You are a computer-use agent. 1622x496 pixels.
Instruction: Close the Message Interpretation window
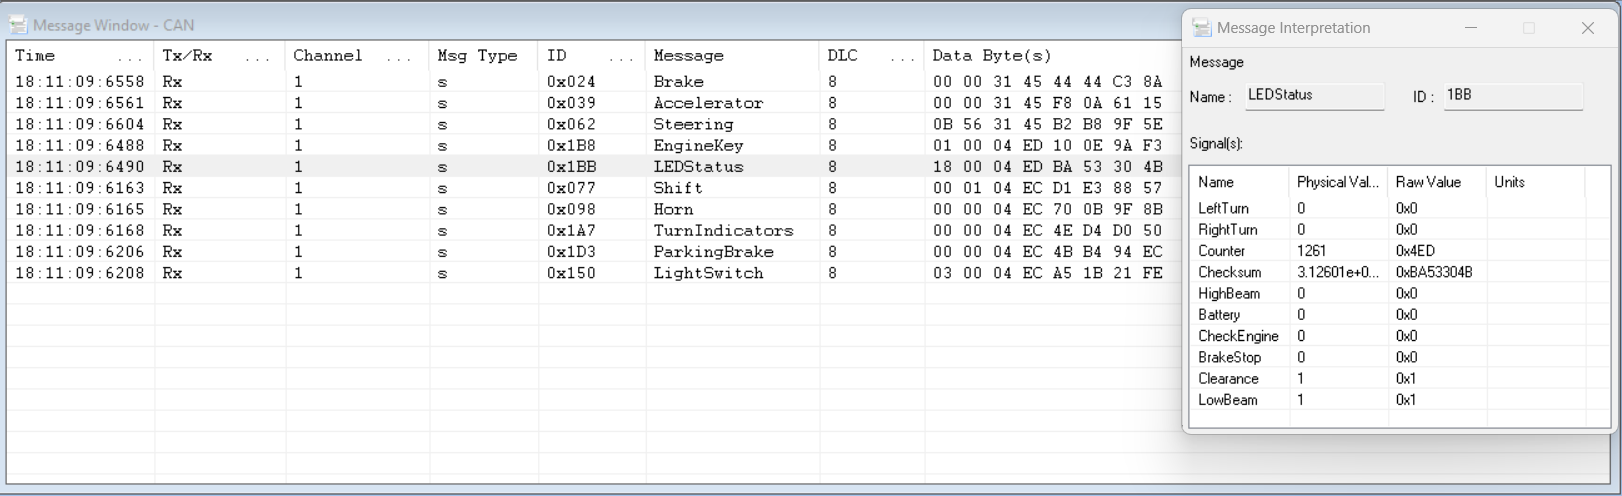point(1587,28)
